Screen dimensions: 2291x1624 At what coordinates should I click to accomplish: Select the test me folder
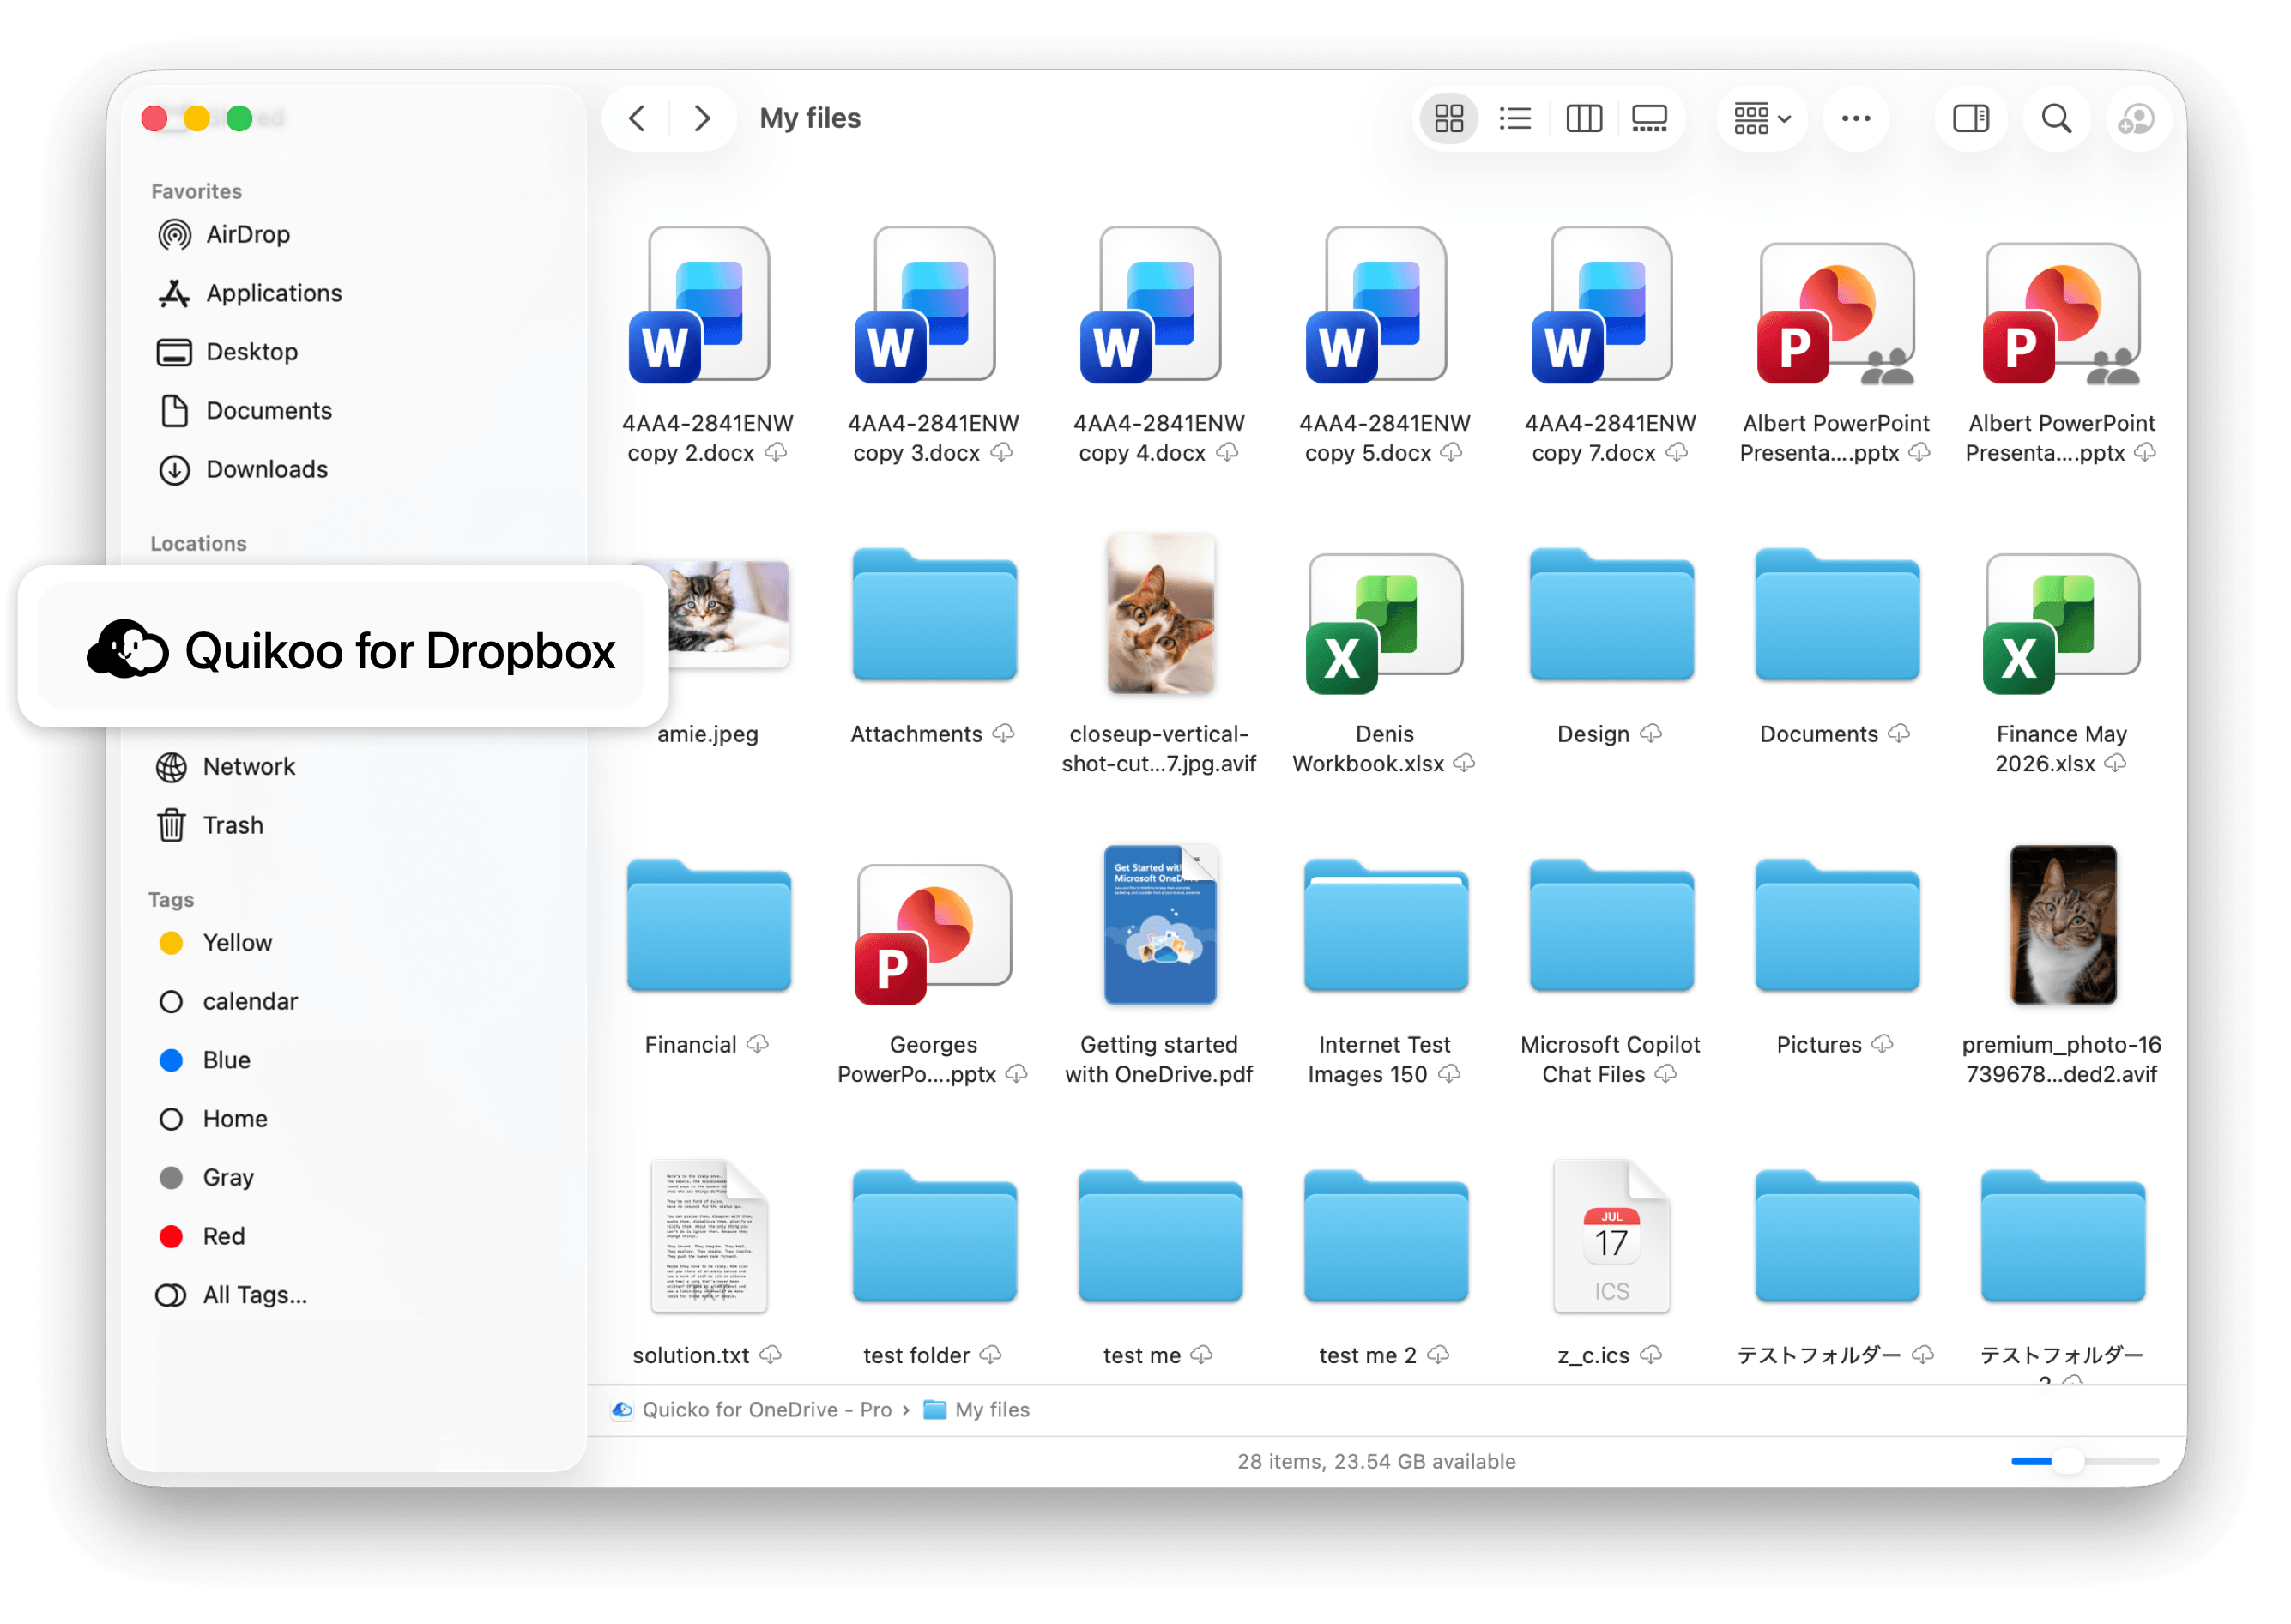[1160, 1238]
